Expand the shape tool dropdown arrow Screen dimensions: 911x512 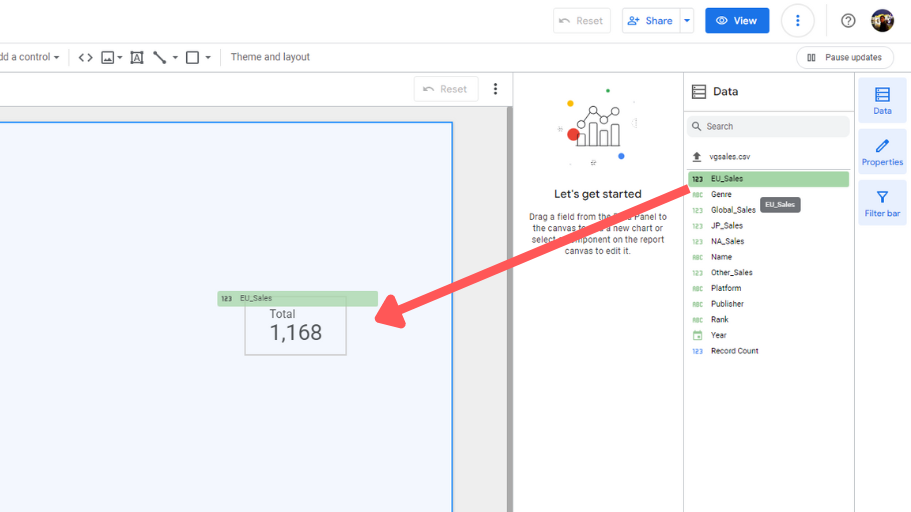pos(208,58)
